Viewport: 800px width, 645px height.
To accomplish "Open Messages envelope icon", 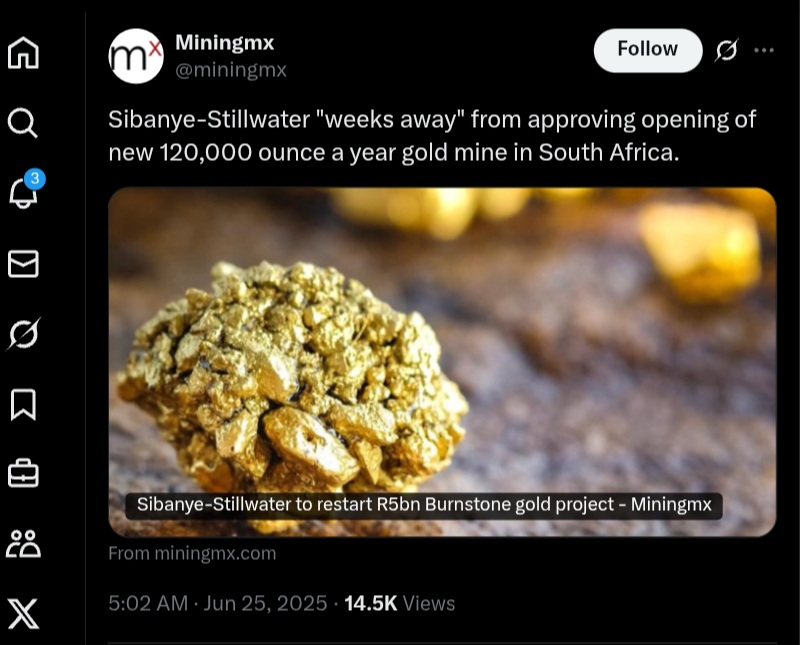I will pyautogui.click(x=23, y=264).
